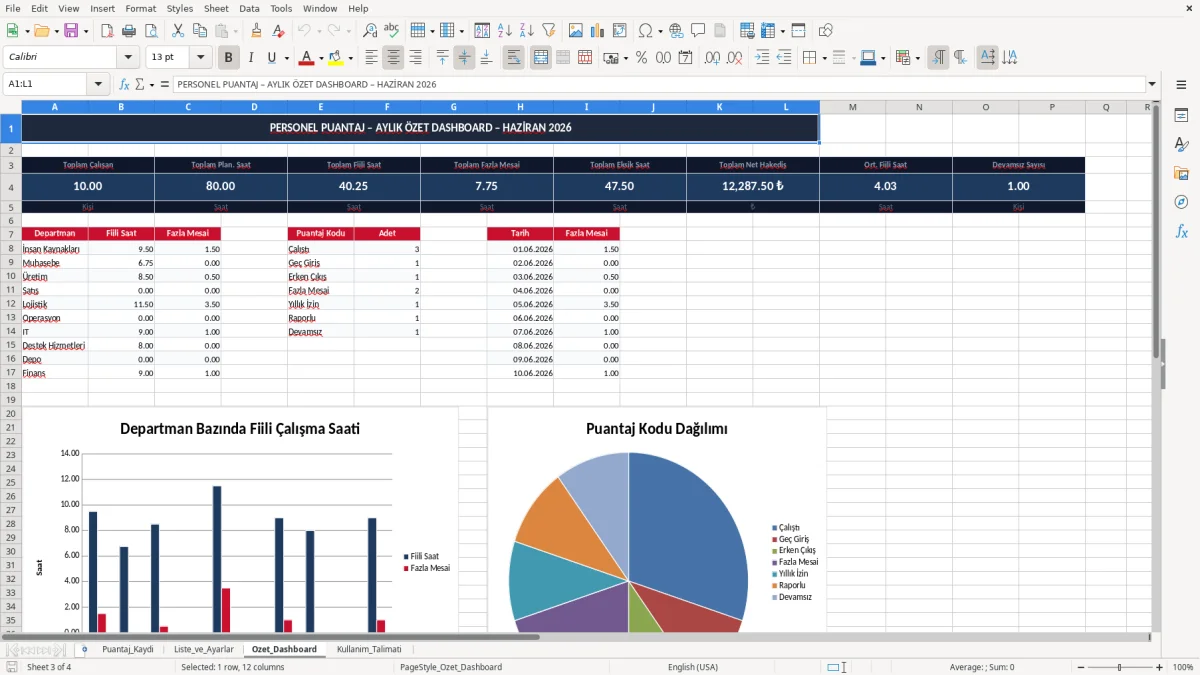Viewport: 1200px width, 675px height.
Task: Sort descending Z to A
Action: 526,31
